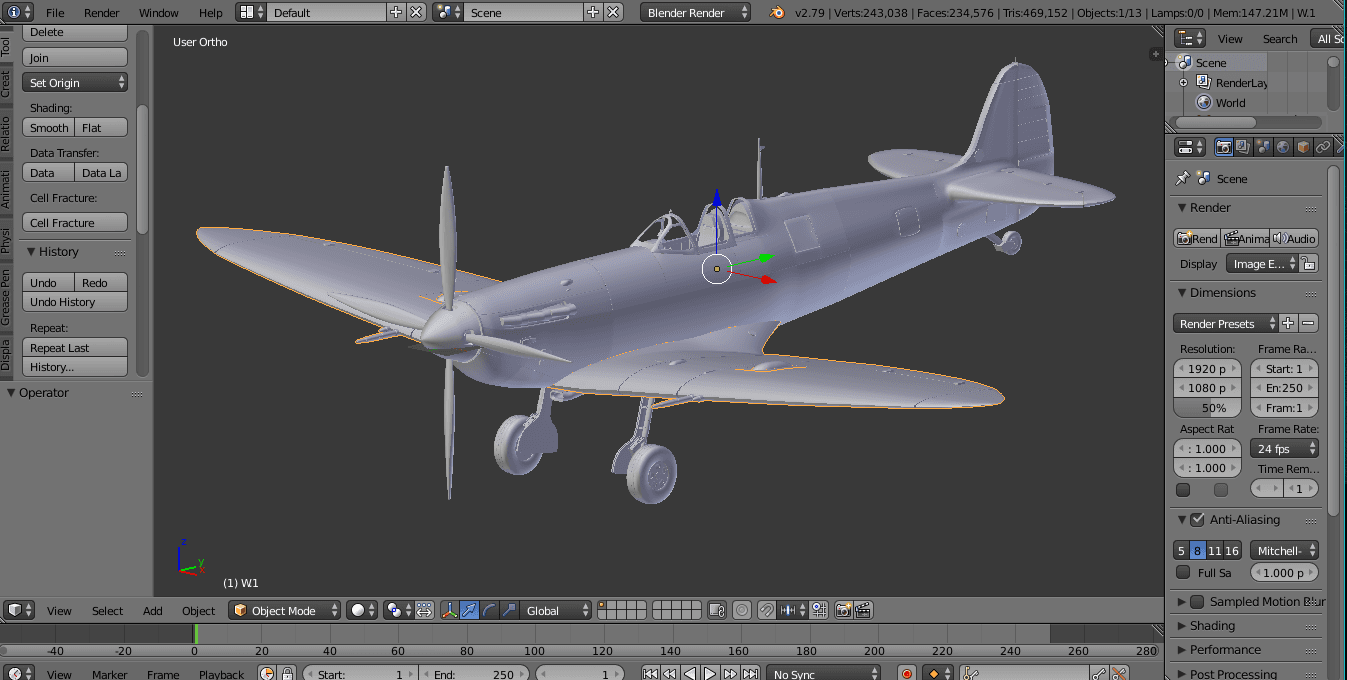Open the 3D View editor type selector

[20, 610]
